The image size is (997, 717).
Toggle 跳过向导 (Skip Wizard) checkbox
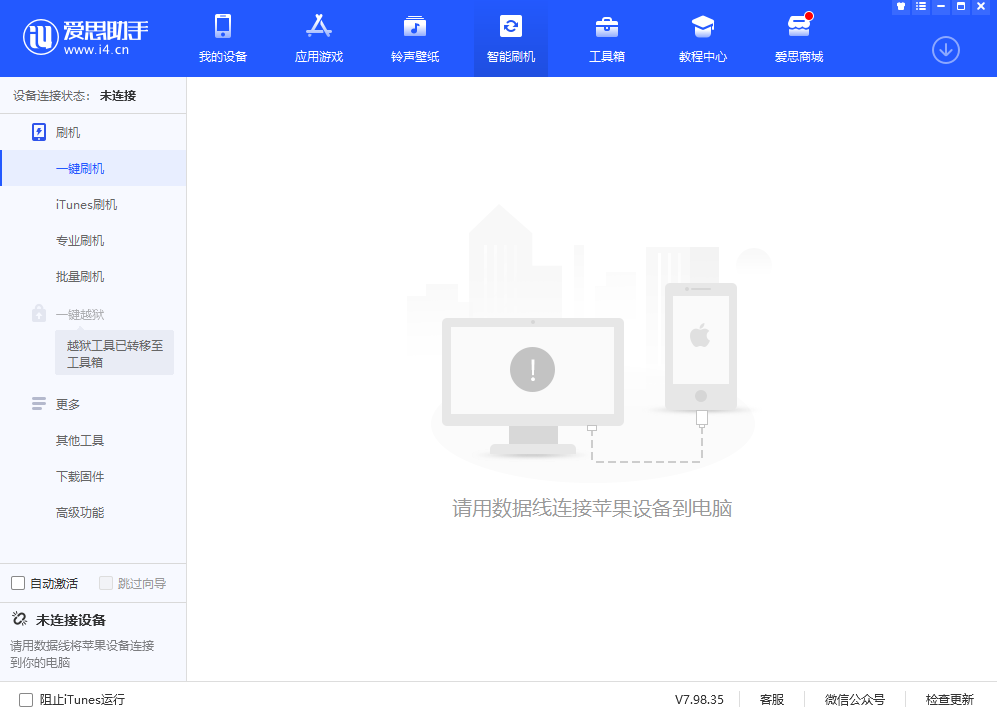pos(105,582)
